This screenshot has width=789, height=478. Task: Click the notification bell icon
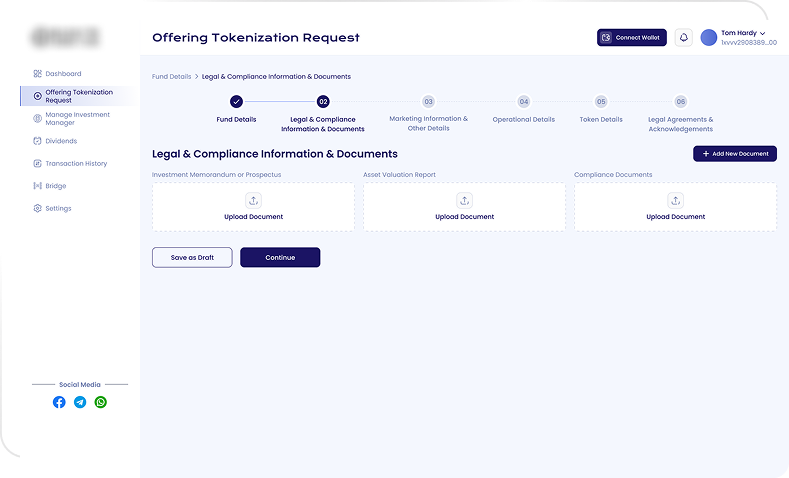pos(684,38)
